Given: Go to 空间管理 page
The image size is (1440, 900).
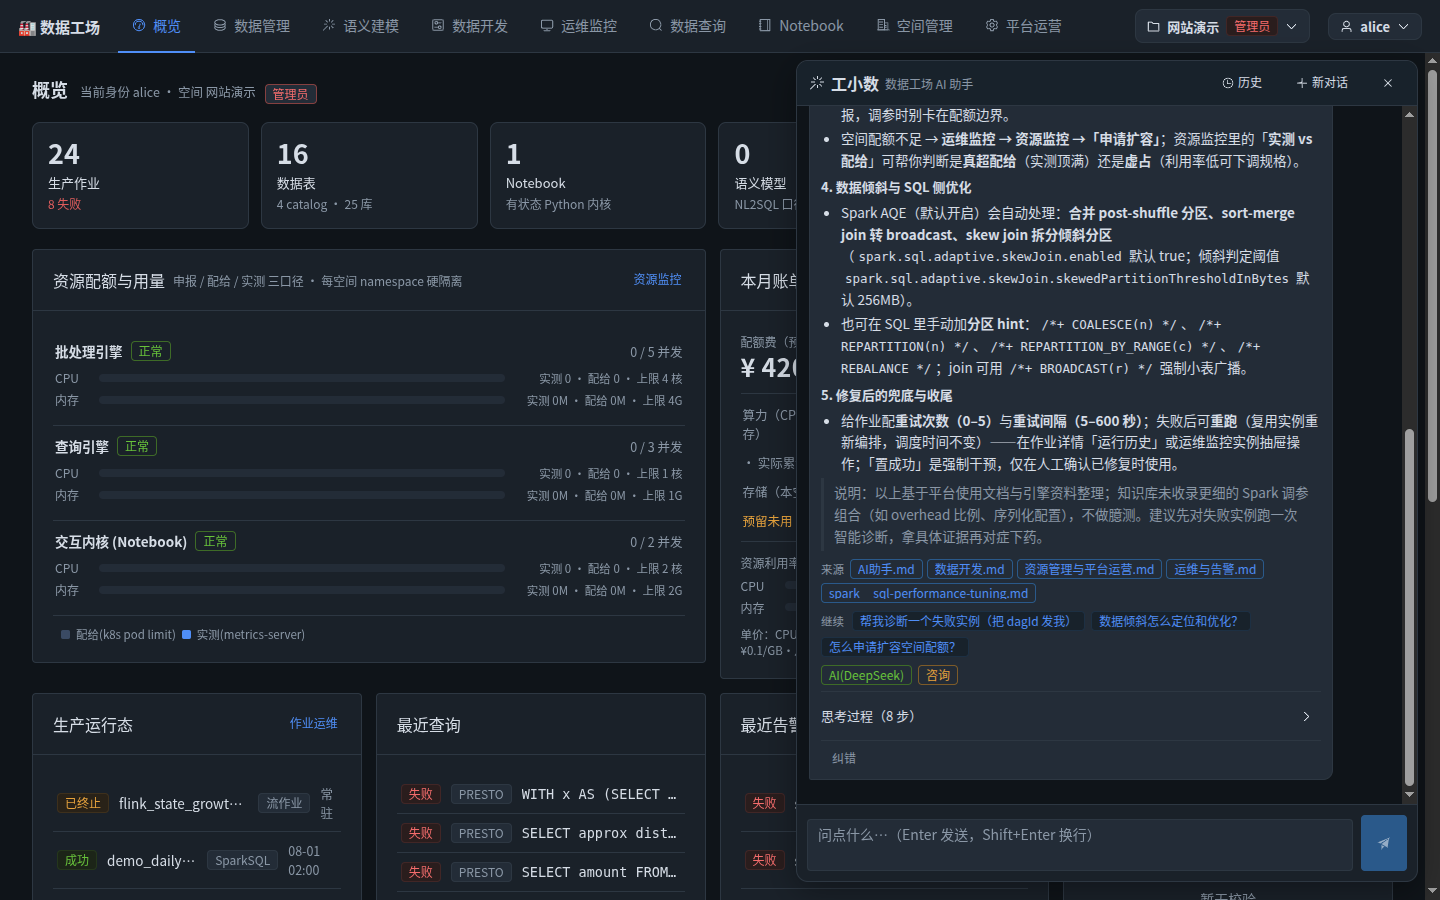Looking at the screenshot, I should [x=914, y=26].
